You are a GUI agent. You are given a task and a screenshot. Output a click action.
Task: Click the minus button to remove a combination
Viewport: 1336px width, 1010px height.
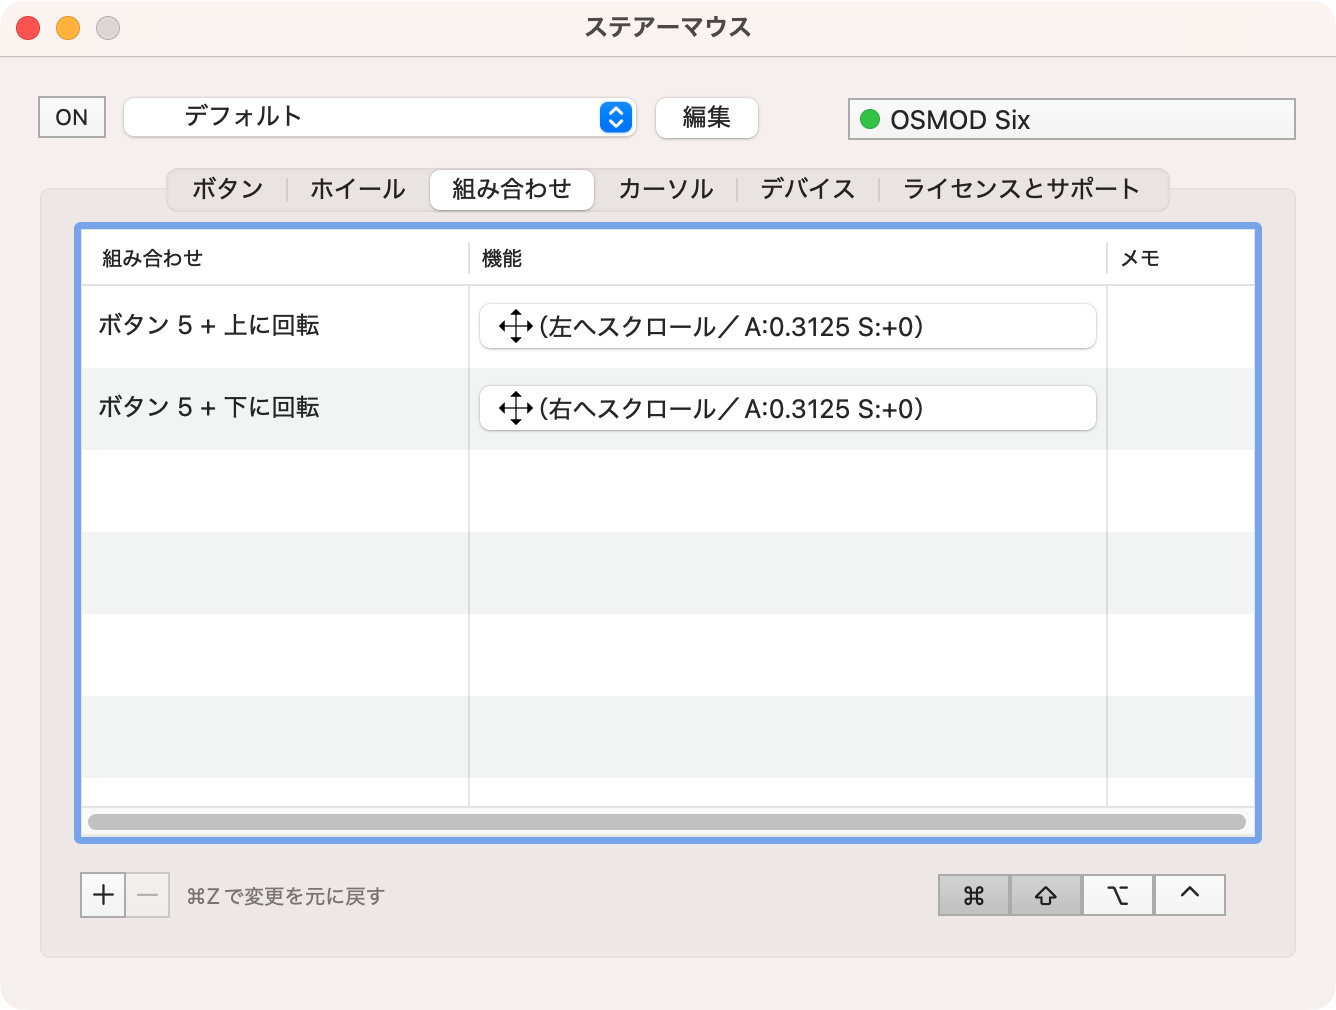click(147, 895)
